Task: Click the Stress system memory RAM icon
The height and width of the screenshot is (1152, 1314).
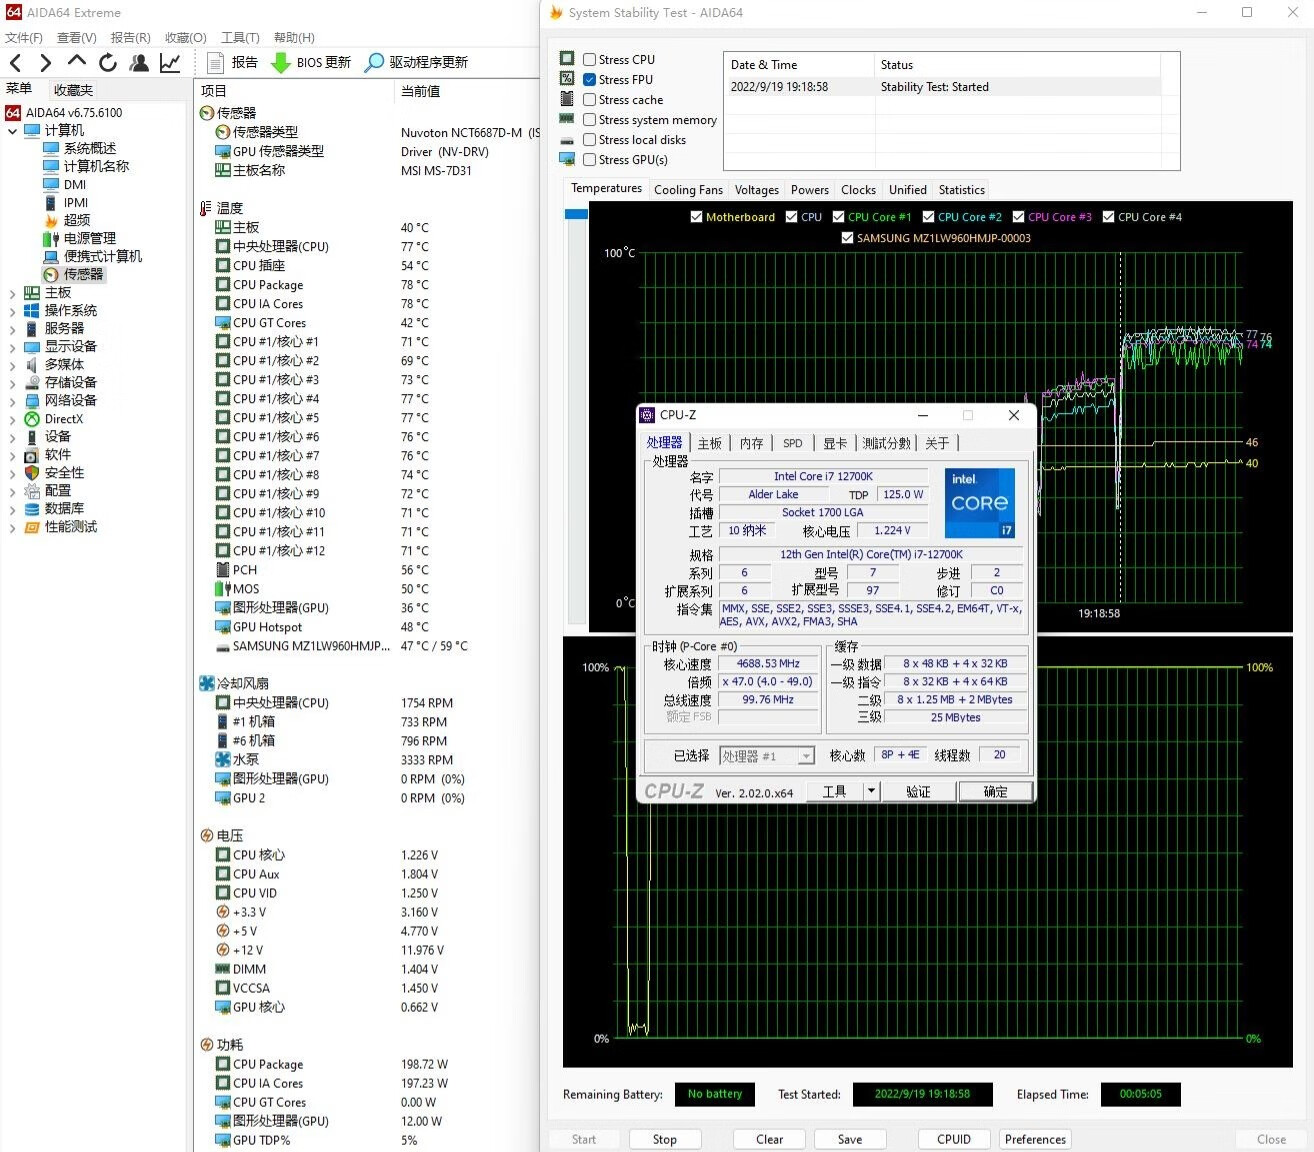Action: 567,119
